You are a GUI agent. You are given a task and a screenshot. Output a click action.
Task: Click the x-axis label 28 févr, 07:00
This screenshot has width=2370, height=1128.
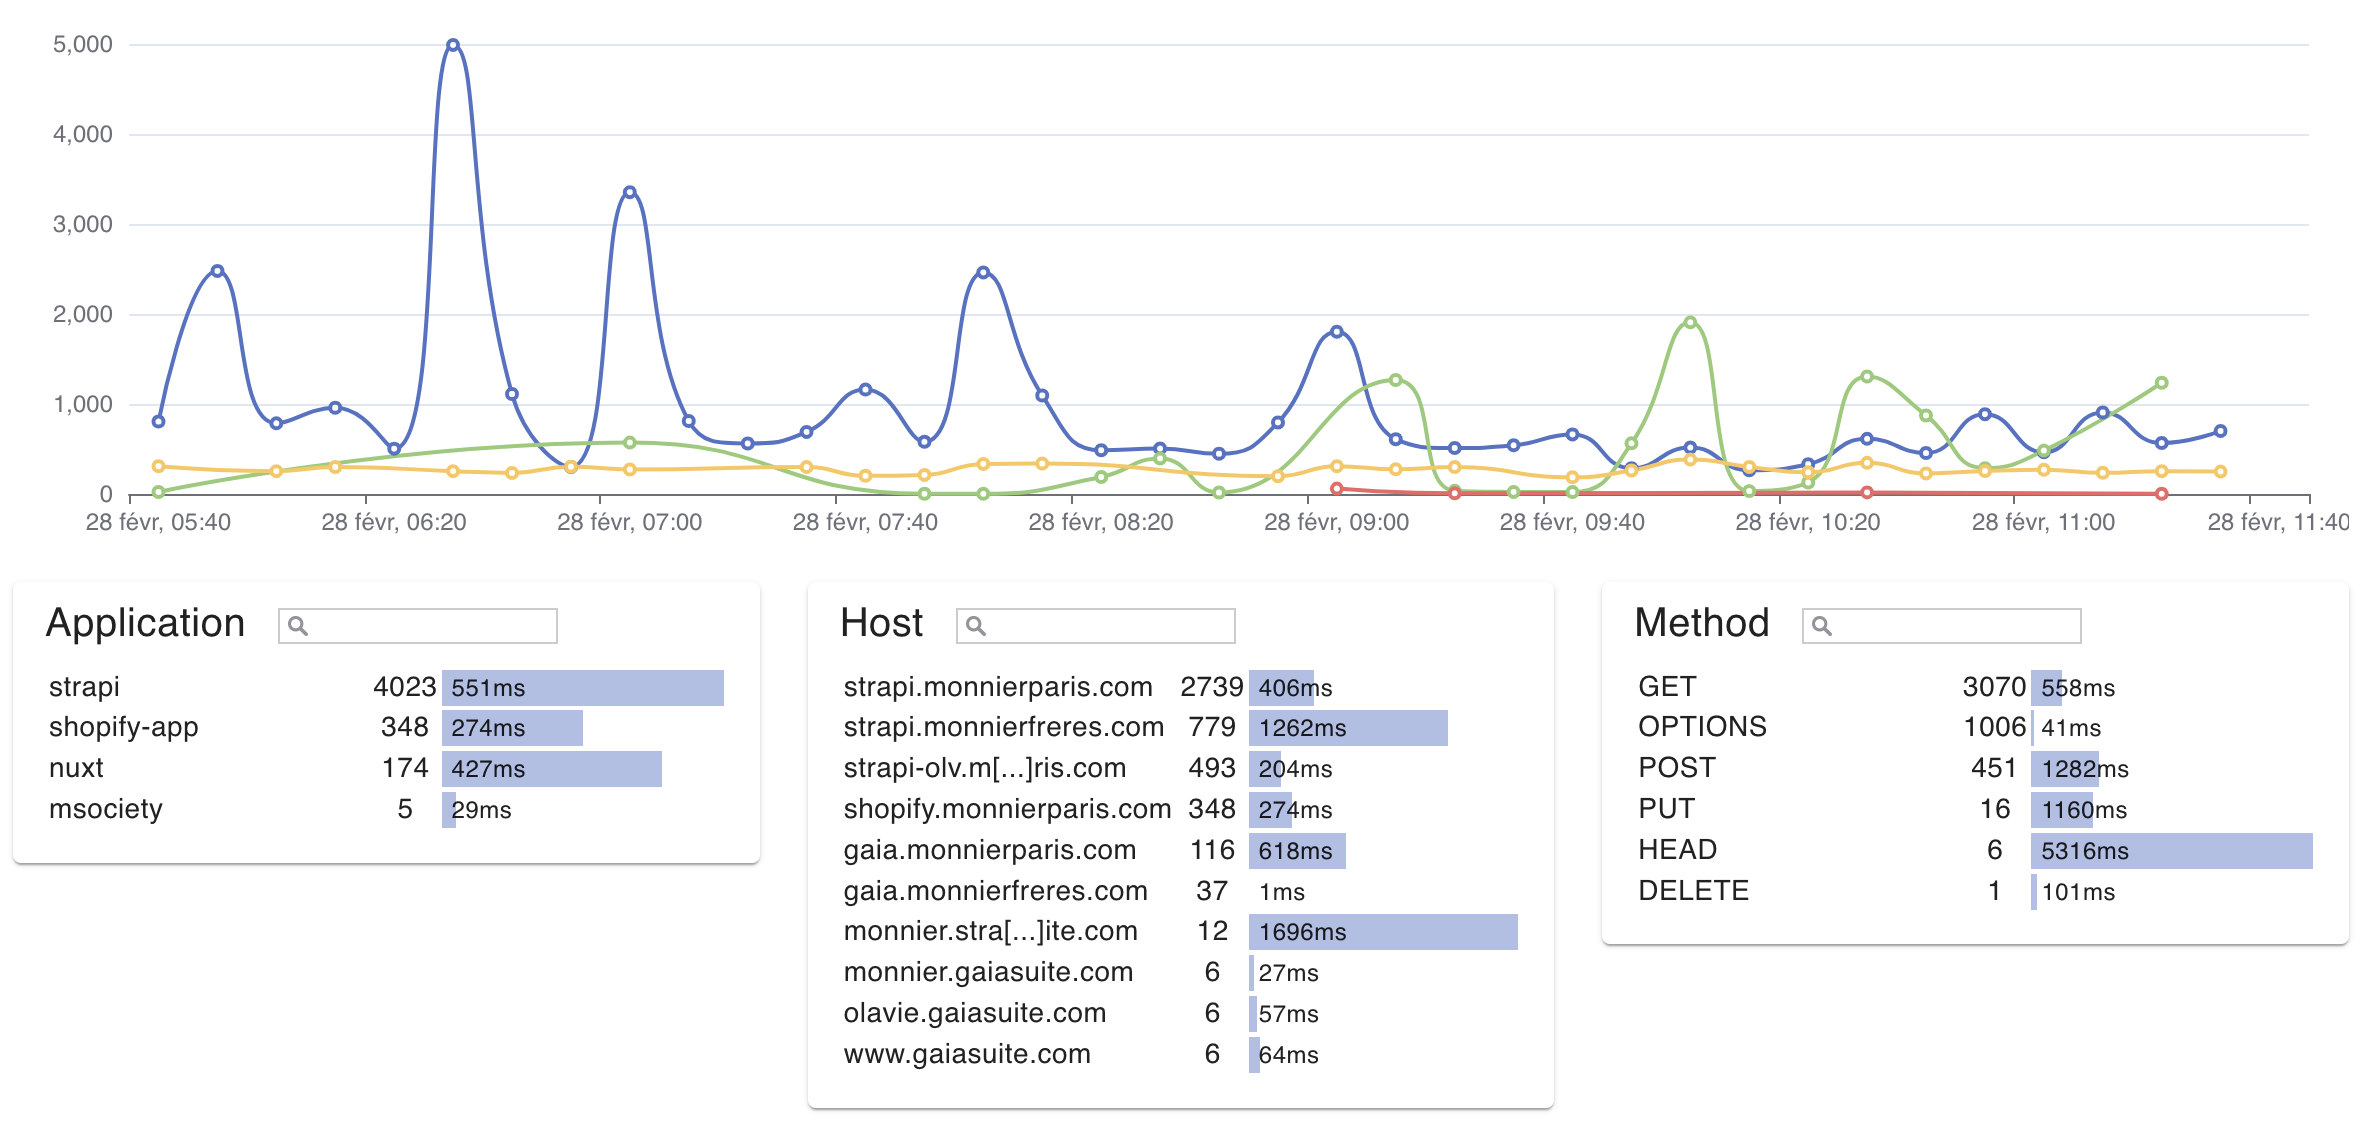coord(629,522)
